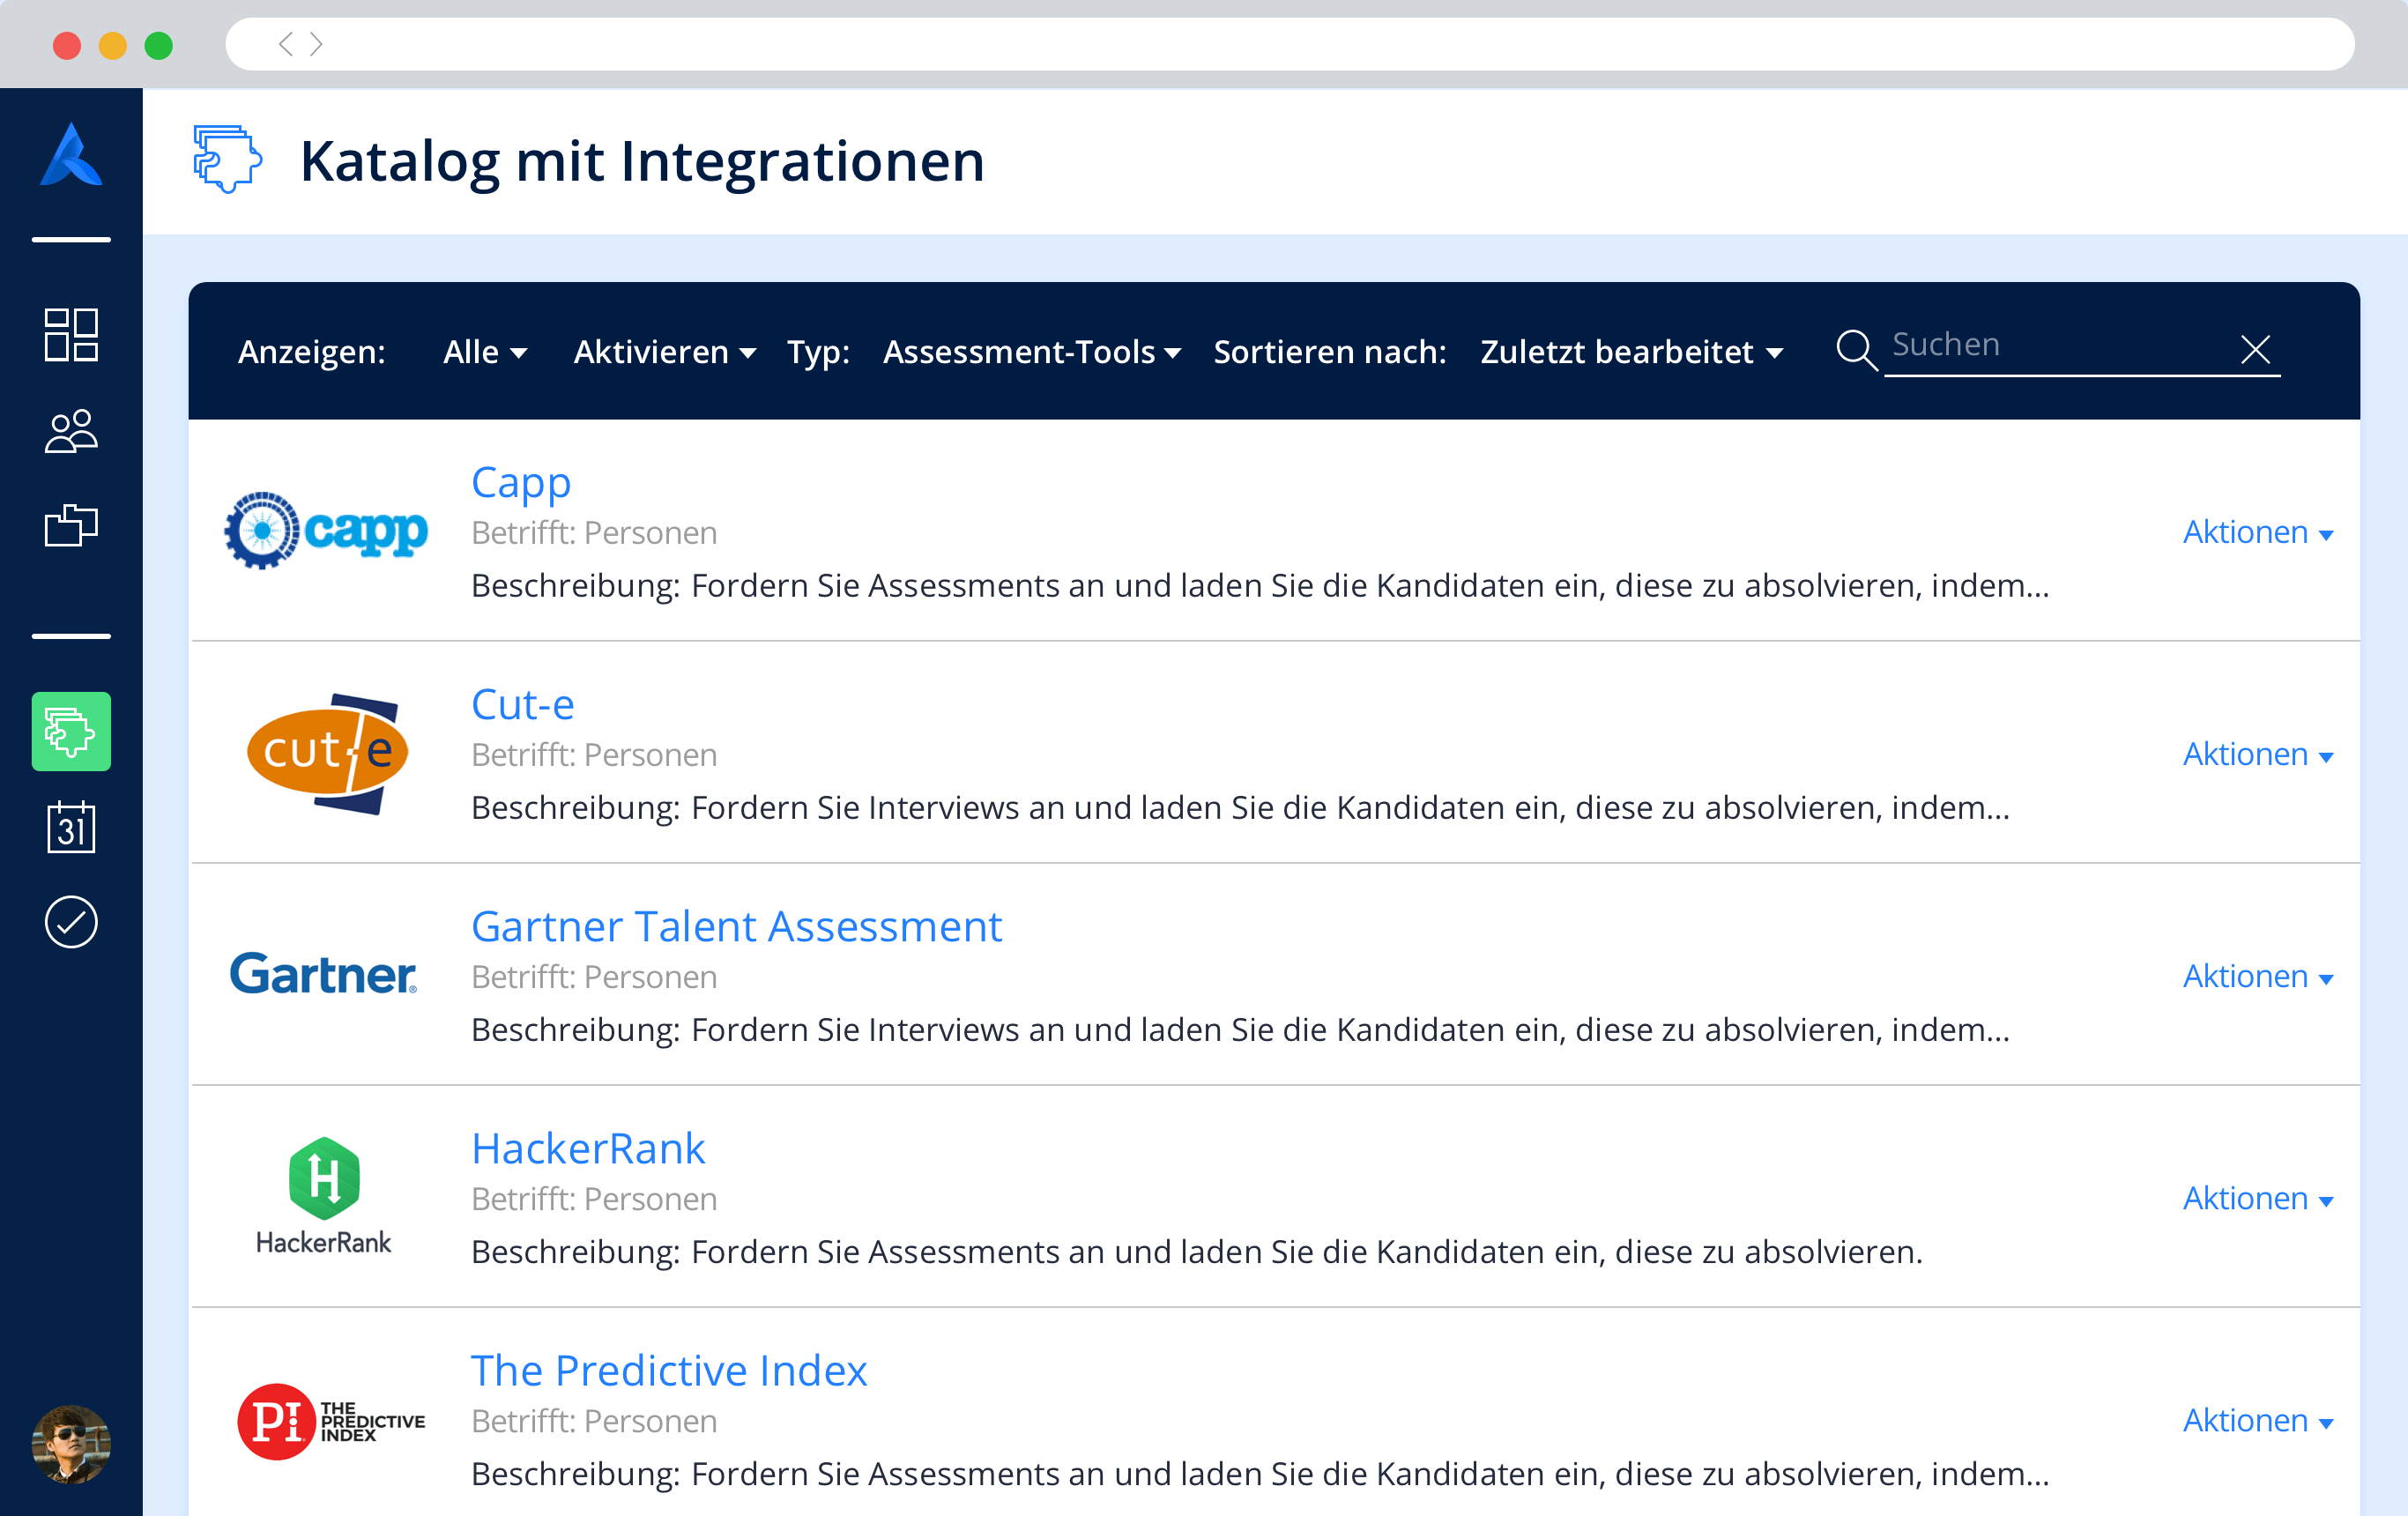Open the Zuletzt bearbeitet sort dropdown
Image resolution: width=2408 pixels, height=1516 pixels.
[1632, 352]
